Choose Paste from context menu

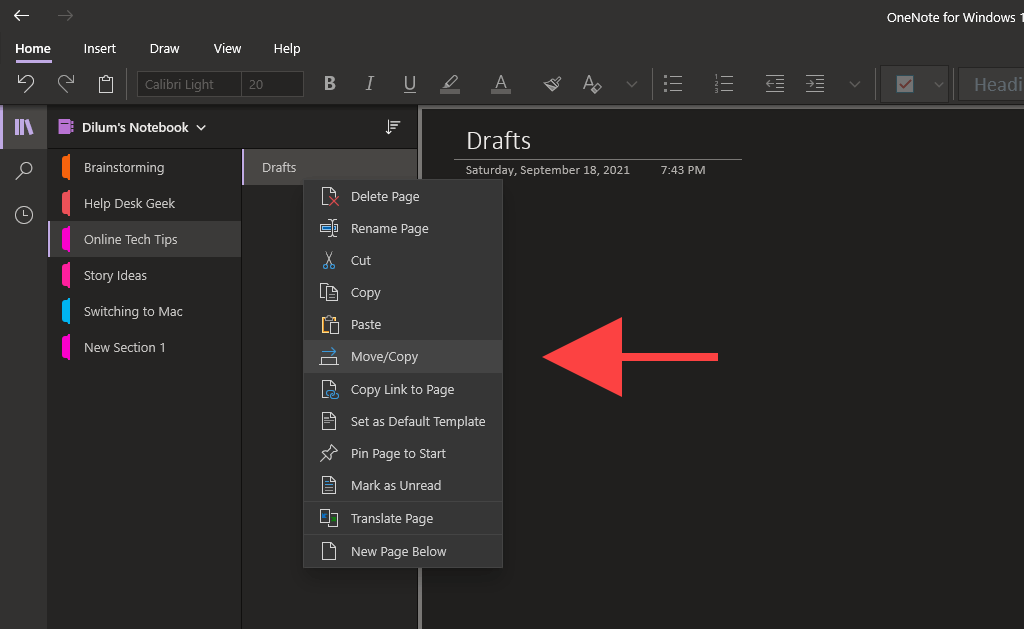(x=403, y=325)
